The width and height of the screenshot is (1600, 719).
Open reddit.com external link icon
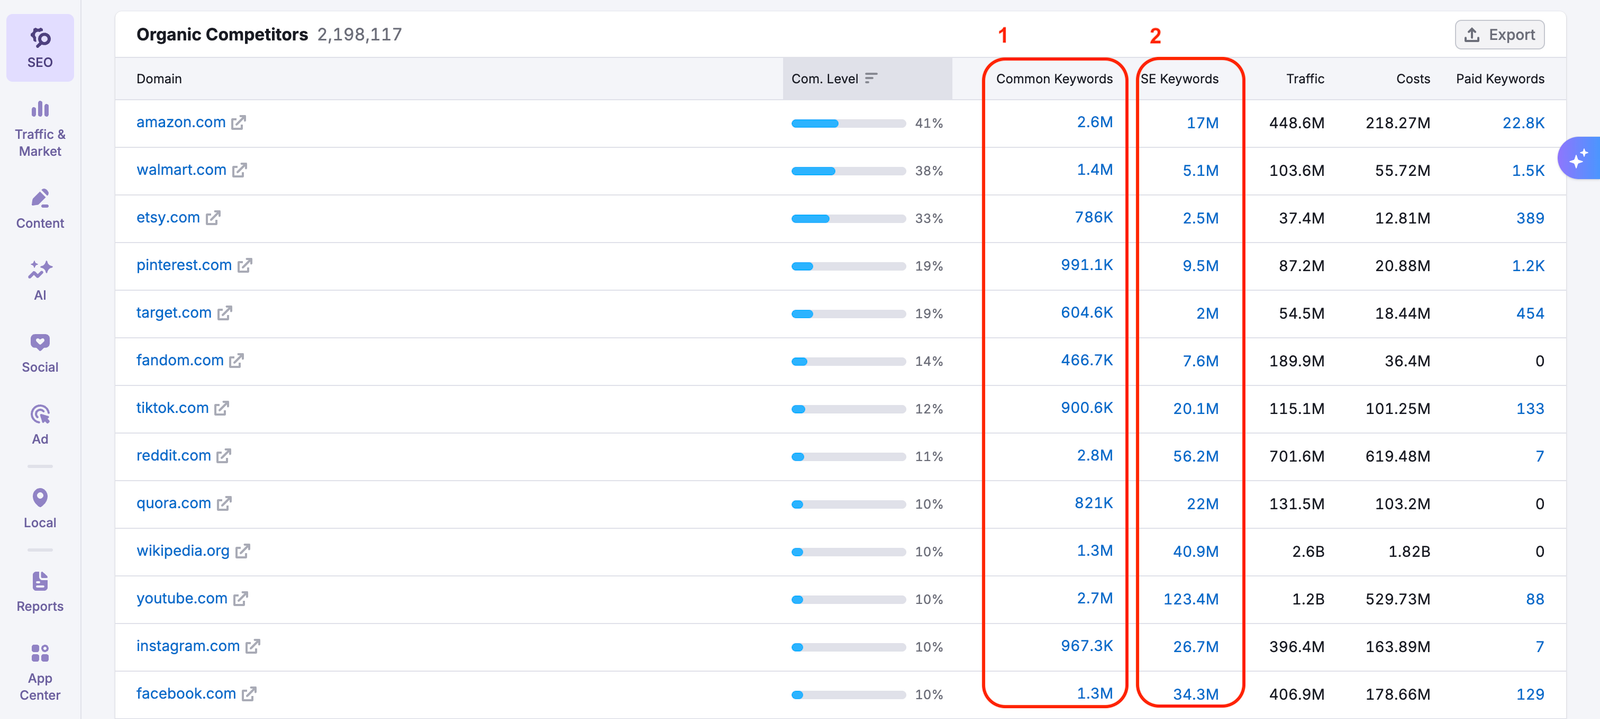click(223, 456)
